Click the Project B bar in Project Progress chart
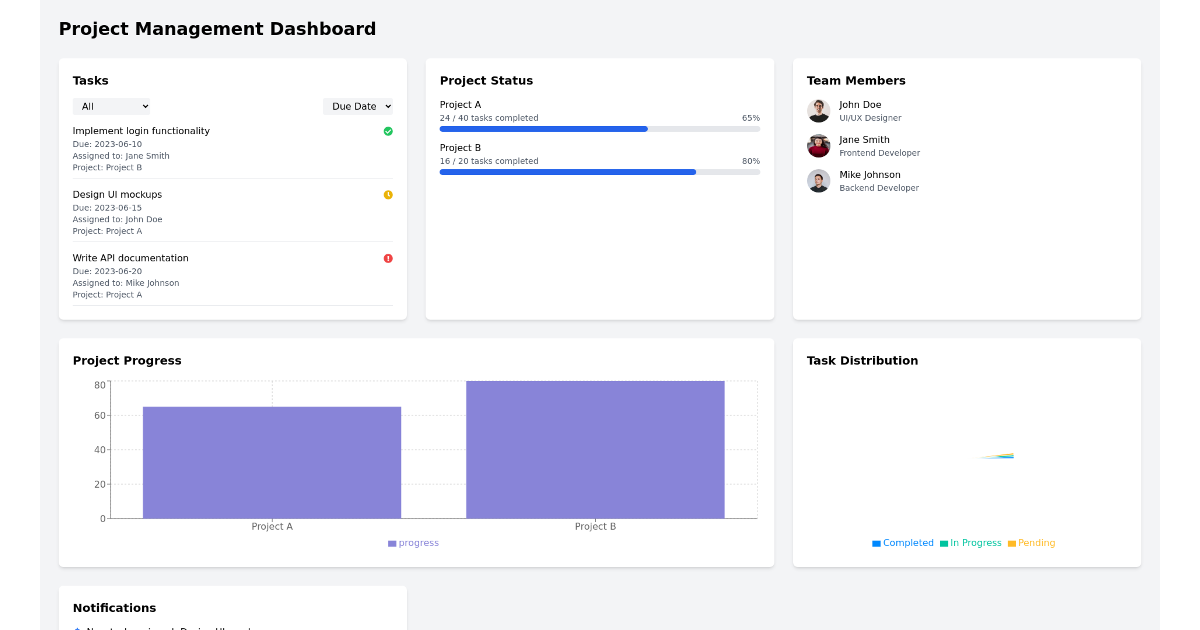This screenshot has height=630, width=1200. click(595, 448)
